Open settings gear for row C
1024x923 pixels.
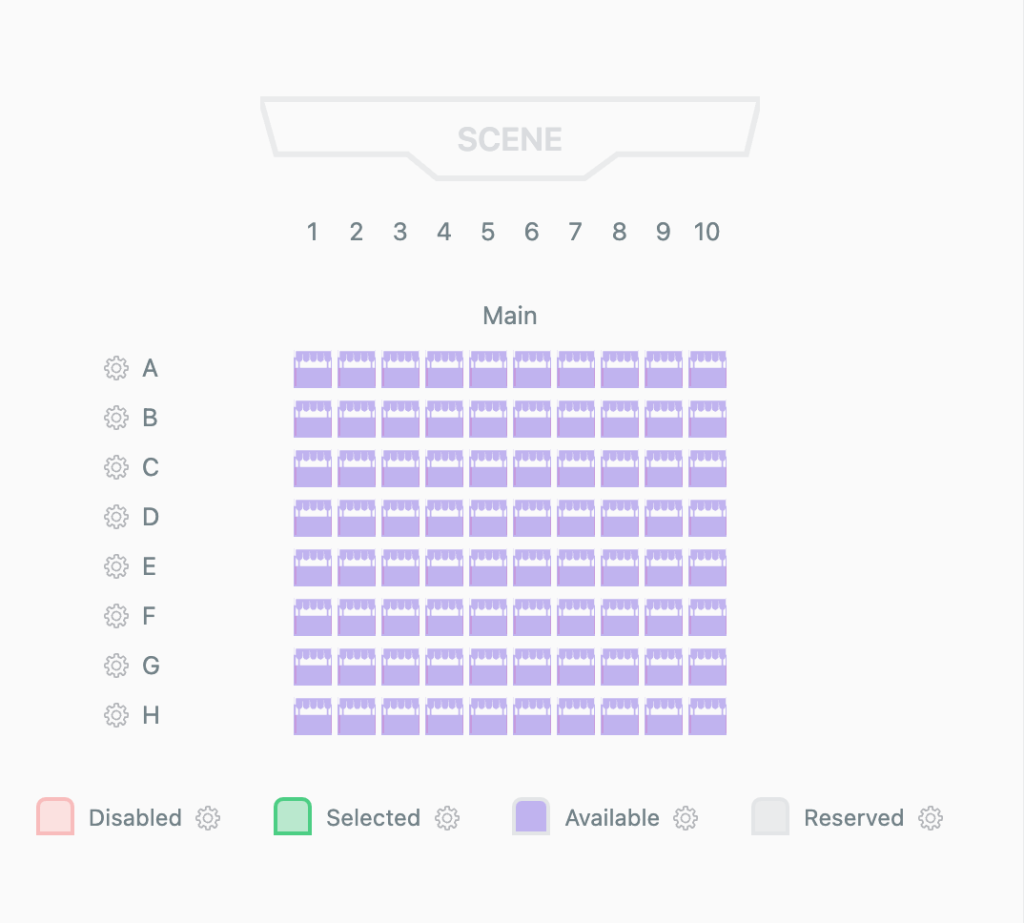116,467
